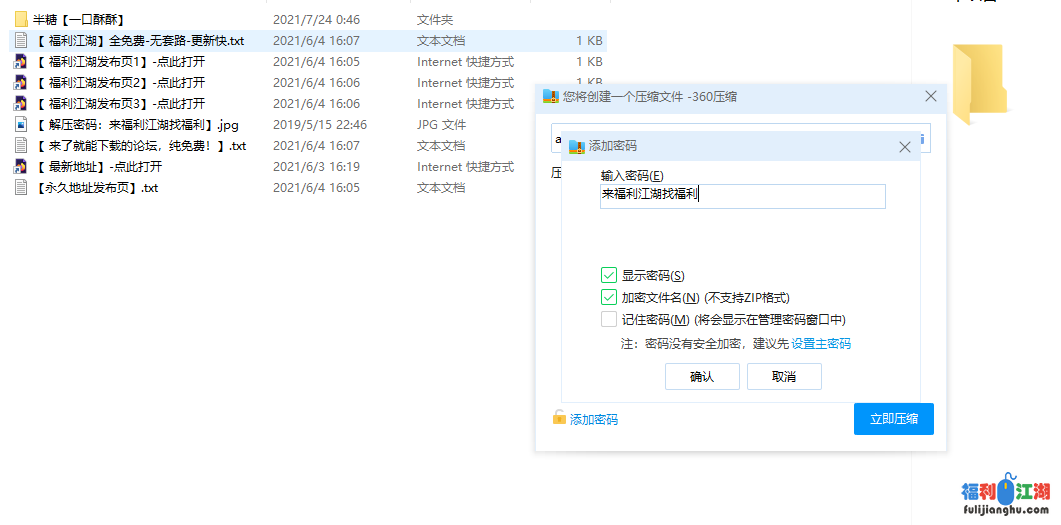This screenshot has height=525, width=1061.
Task: Click the 立即压缩 button
Action: 893,419
